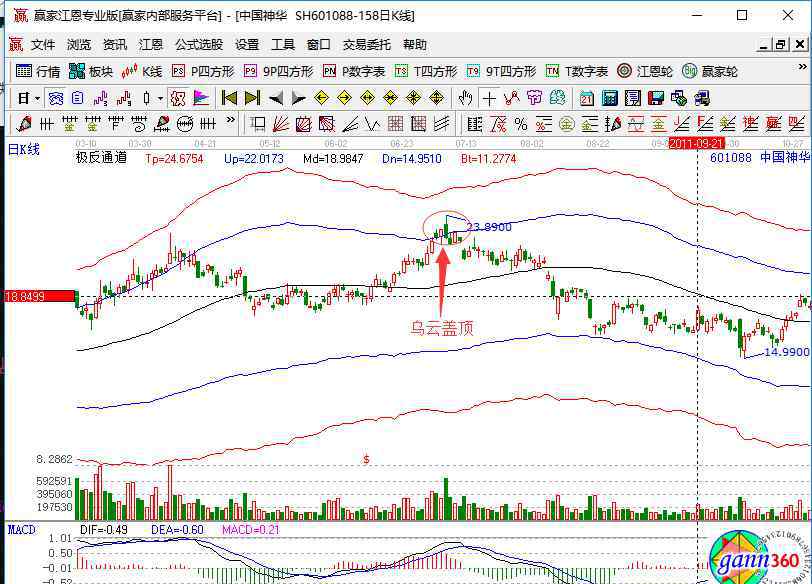This screenshot has height=584, width=812.
Task: Select the parallel lines tool
Action: tap(442, 124)
